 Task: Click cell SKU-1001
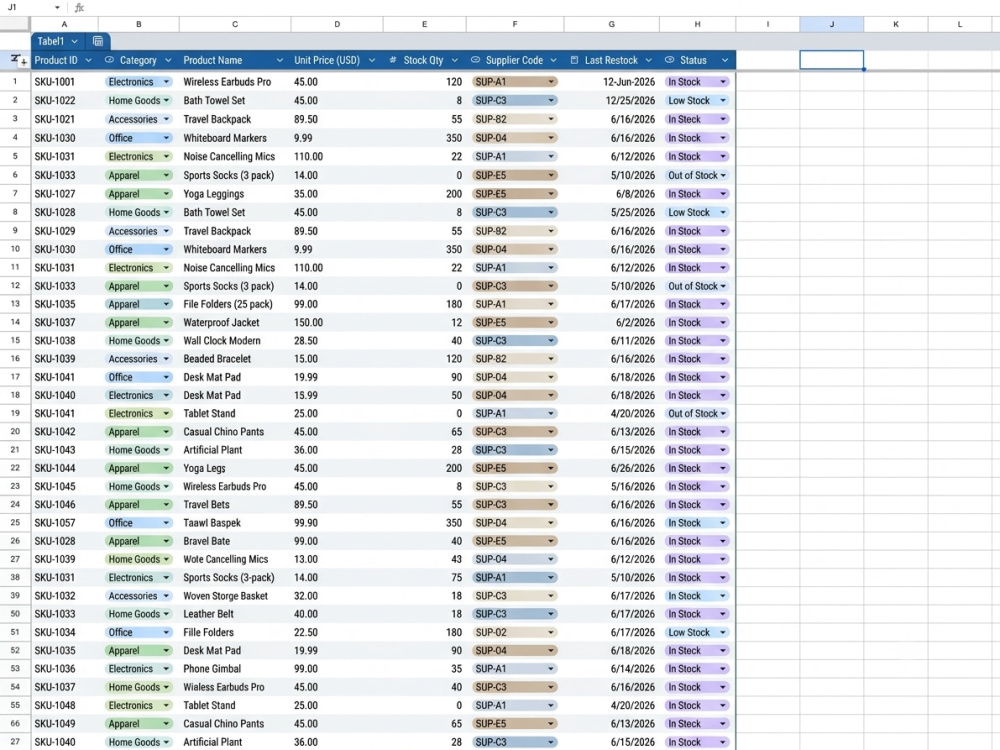pos(64,82)
